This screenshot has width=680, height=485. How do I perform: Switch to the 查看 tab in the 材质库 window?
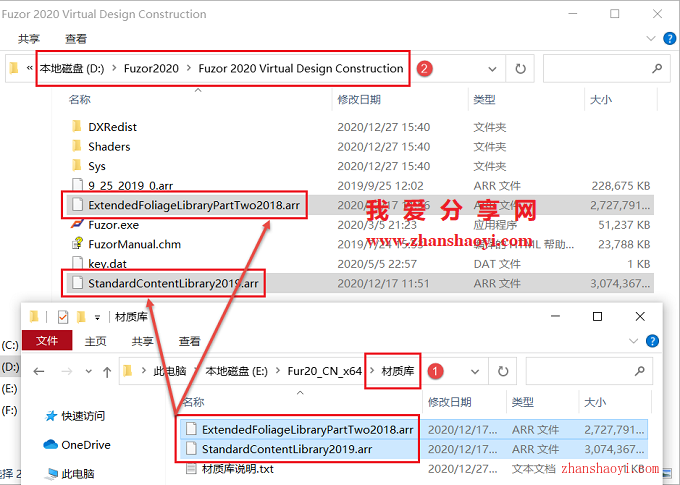190,341
